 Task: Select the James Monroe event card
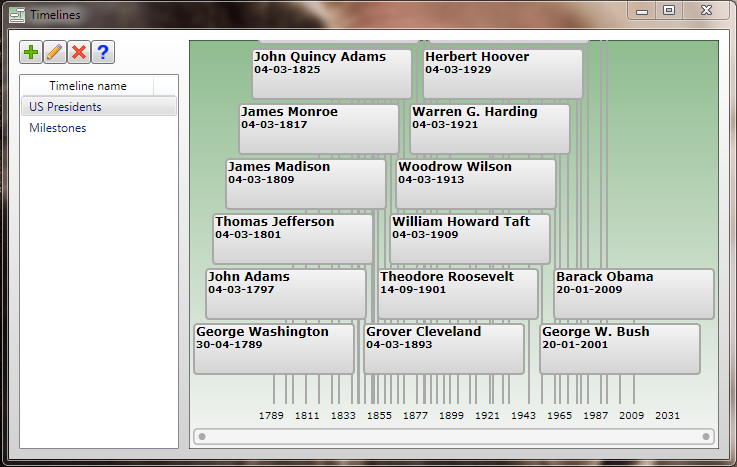click(x=319, y=129)
